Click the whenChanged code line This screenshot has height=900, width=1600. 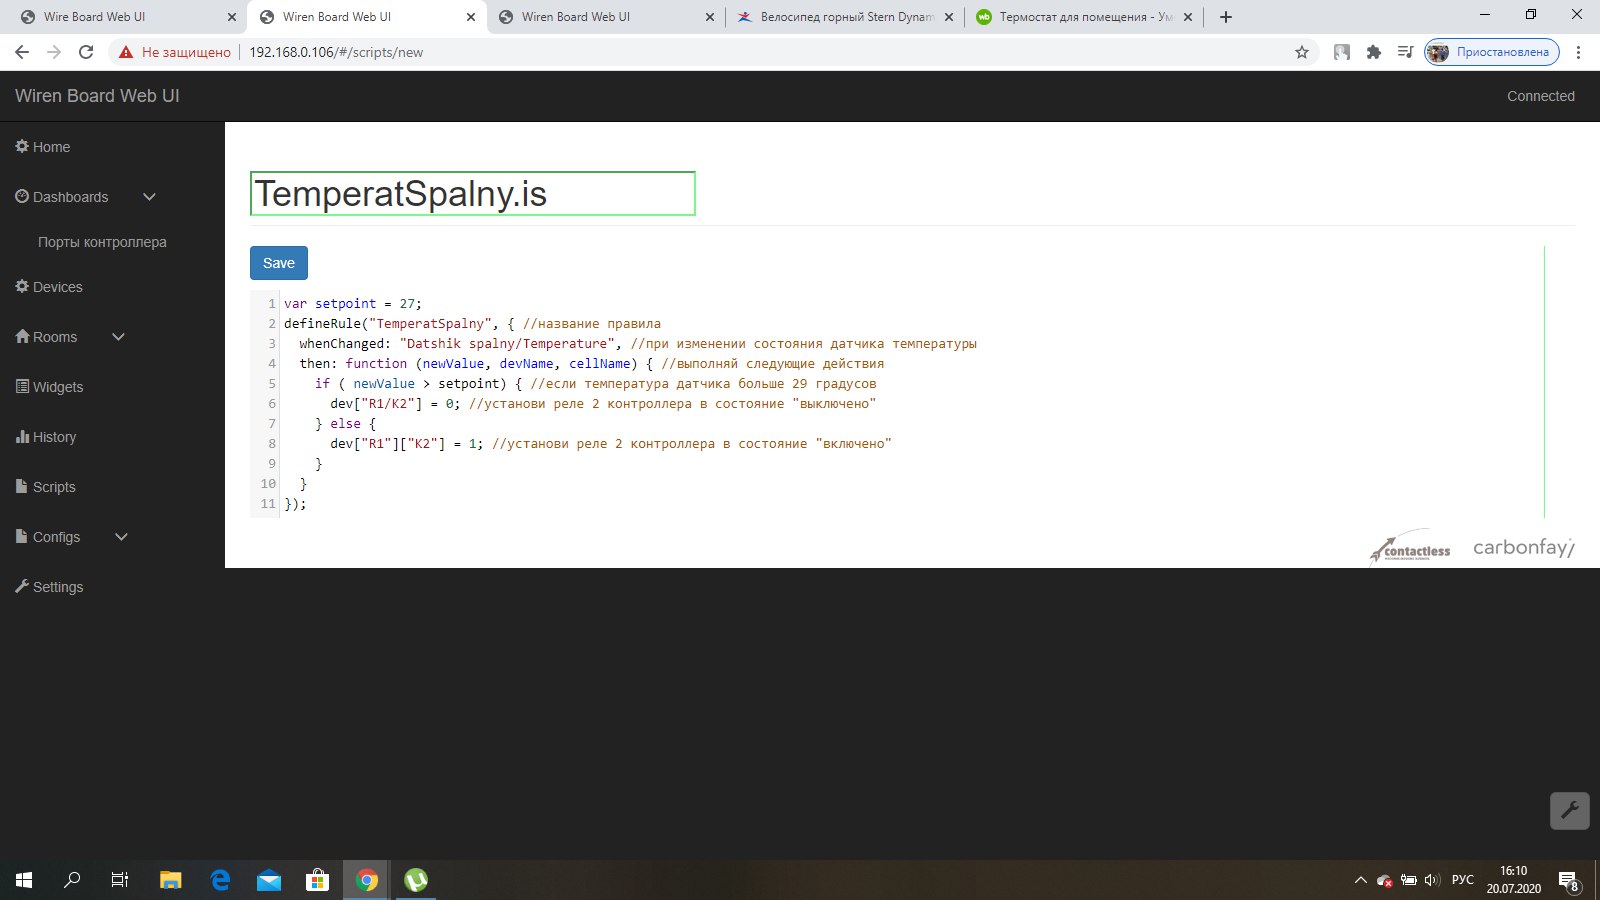pyautogui.click(x=638, y=344)
